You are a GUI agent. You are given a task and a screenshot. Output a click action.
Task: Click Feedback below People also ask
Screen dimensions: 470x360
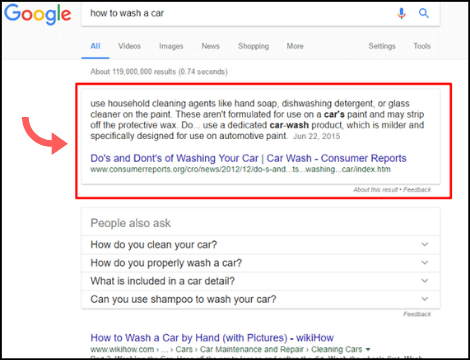[417, 314]
